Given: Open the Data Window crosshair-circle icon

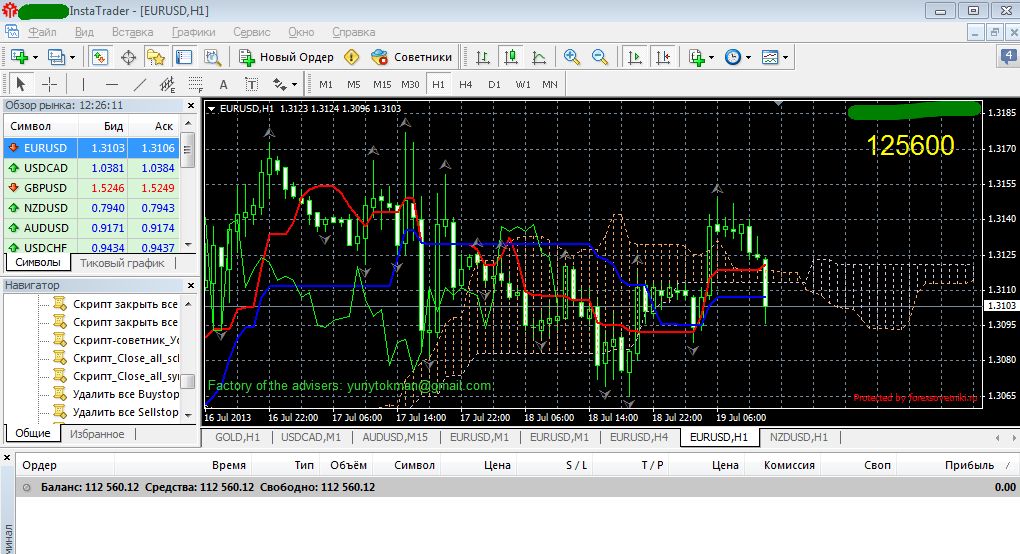Looking at the screenshot, I should [128, 57].
